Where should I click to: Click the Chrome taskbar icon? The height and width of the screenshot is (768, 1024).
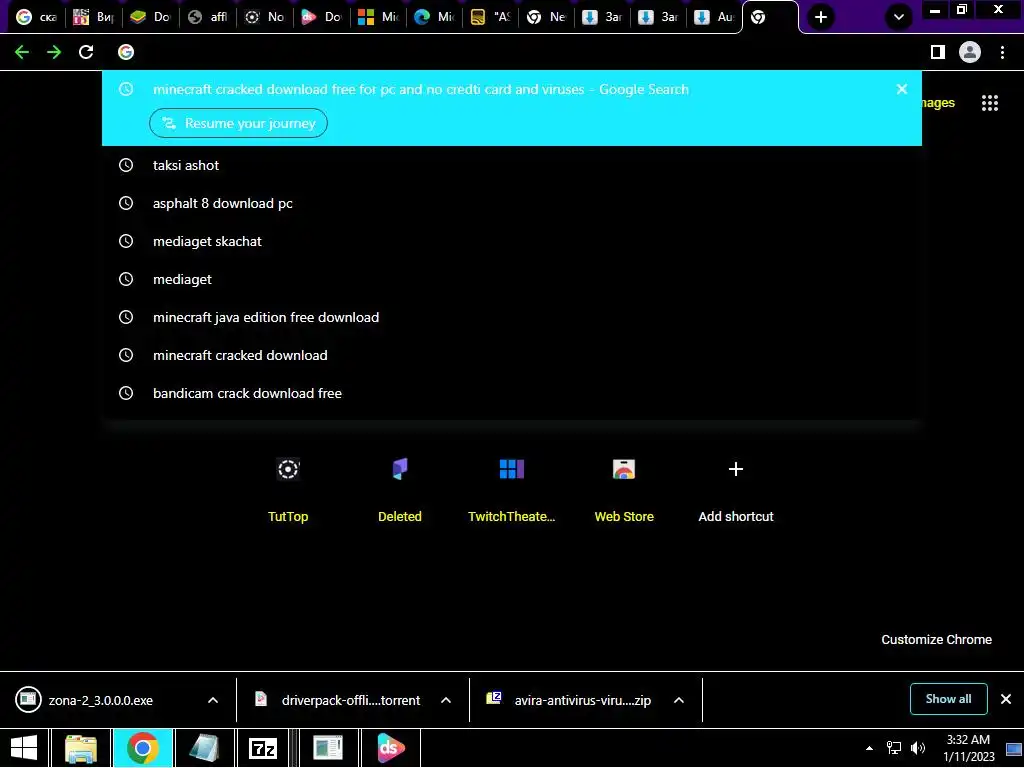click(143, 748)
